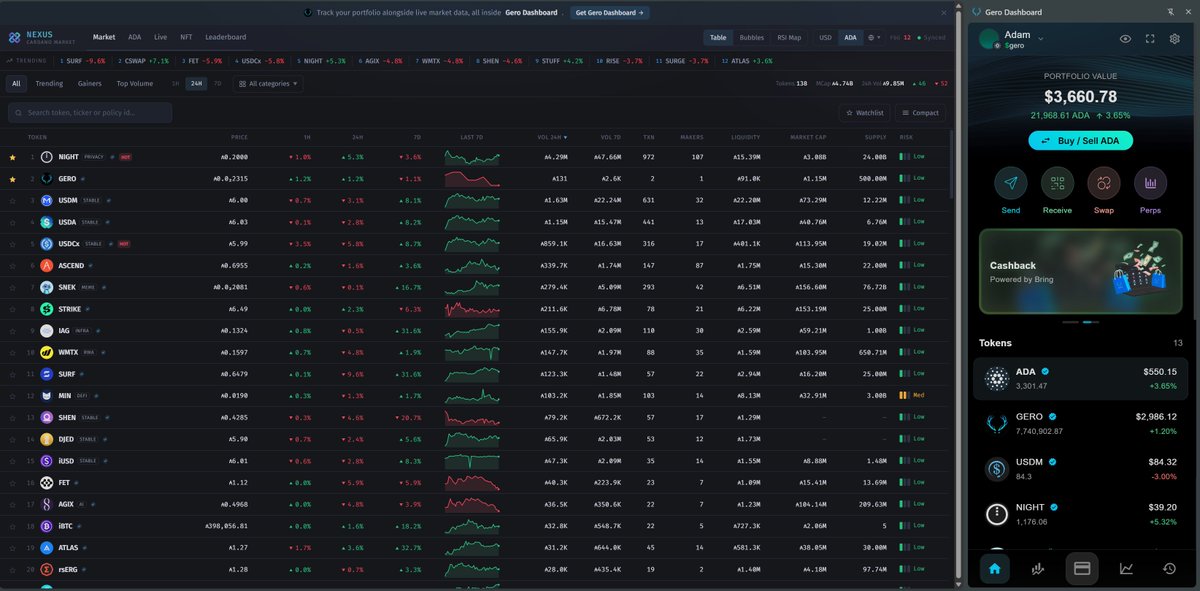Expand the Adam account chevron
Screen dimensions: 1200x591
click(1041, 38)
